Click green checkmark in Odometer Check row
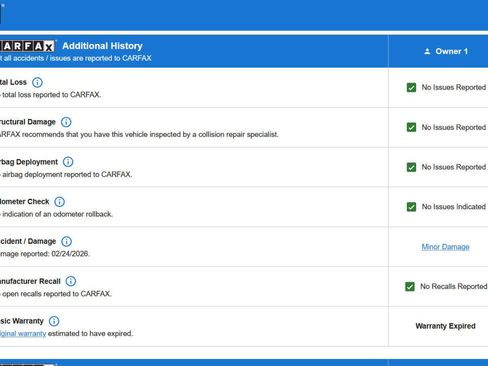The width and height of the screenshot is (488, 366). coord(411,207)
